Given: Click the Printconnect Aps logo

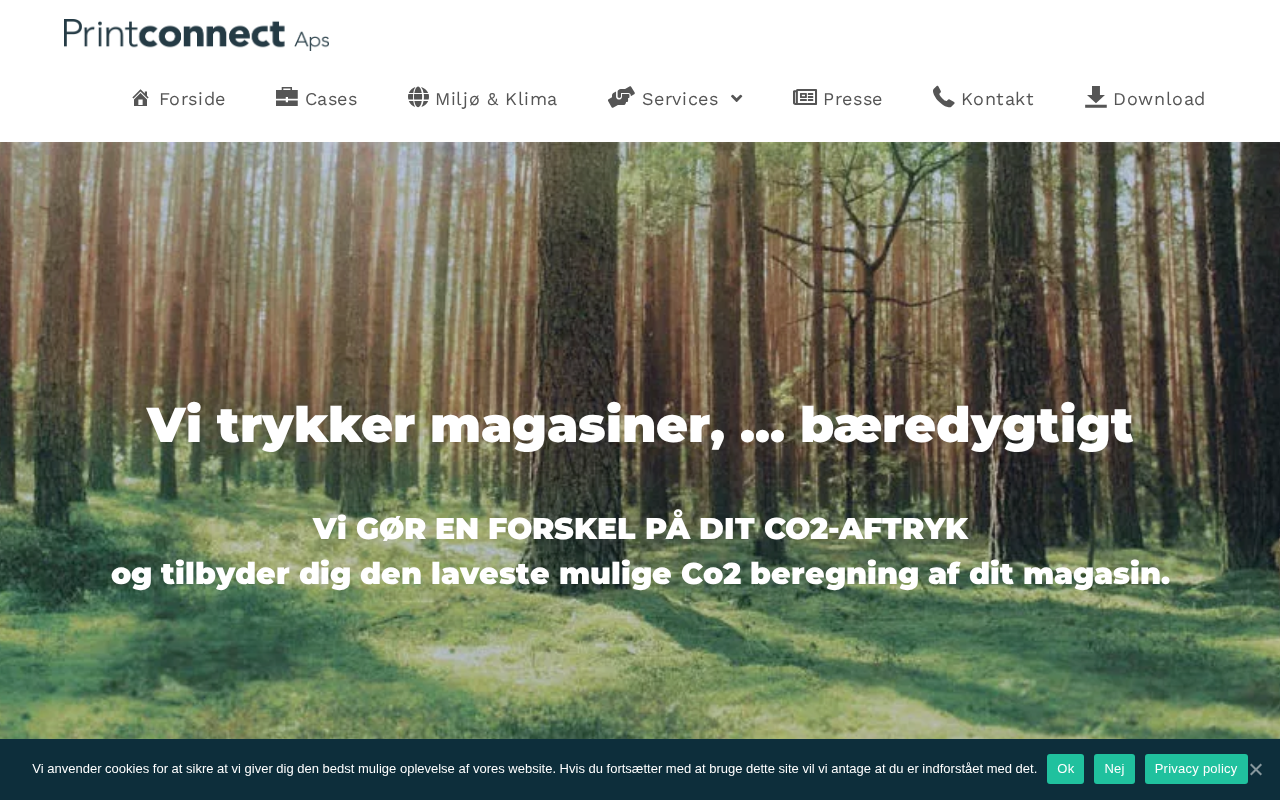Looking at the screenshot, I should pyautogui.click(x=197, y=34).
